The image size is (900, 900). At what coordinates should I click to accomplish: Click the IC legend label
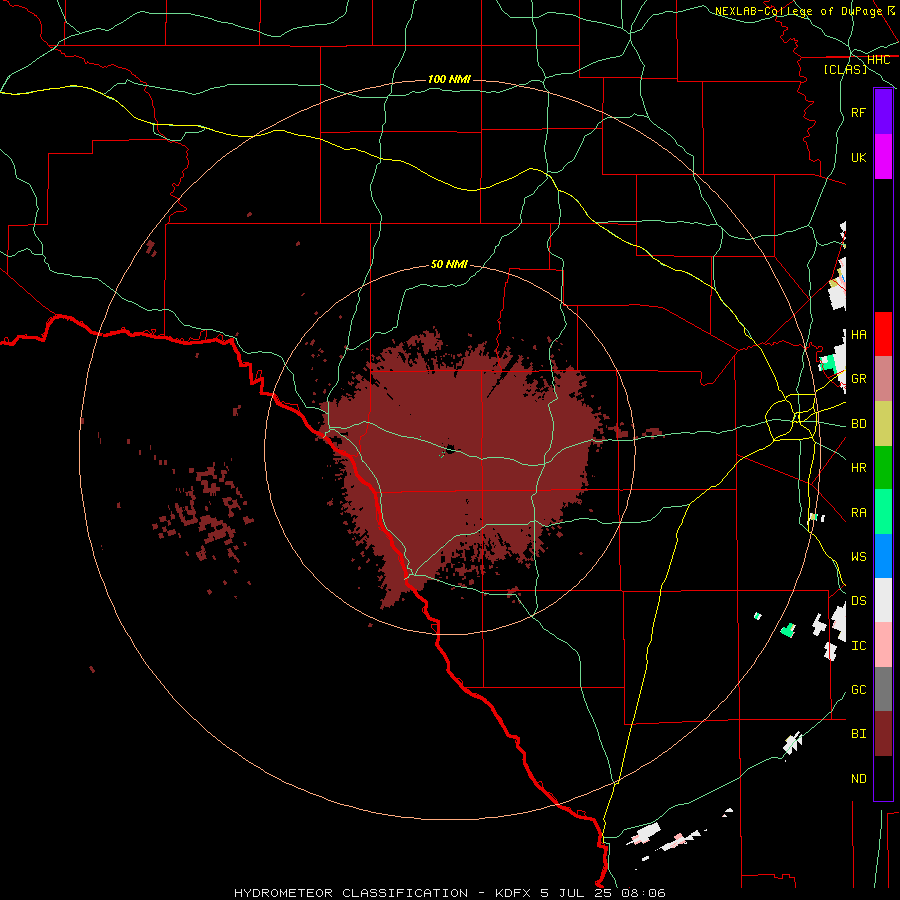pyautogui.click(x=858, y=646)
